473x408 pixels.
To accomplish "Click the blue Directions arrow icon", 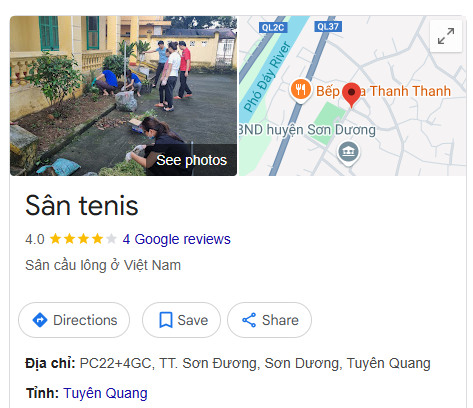I will pos(40,320).
